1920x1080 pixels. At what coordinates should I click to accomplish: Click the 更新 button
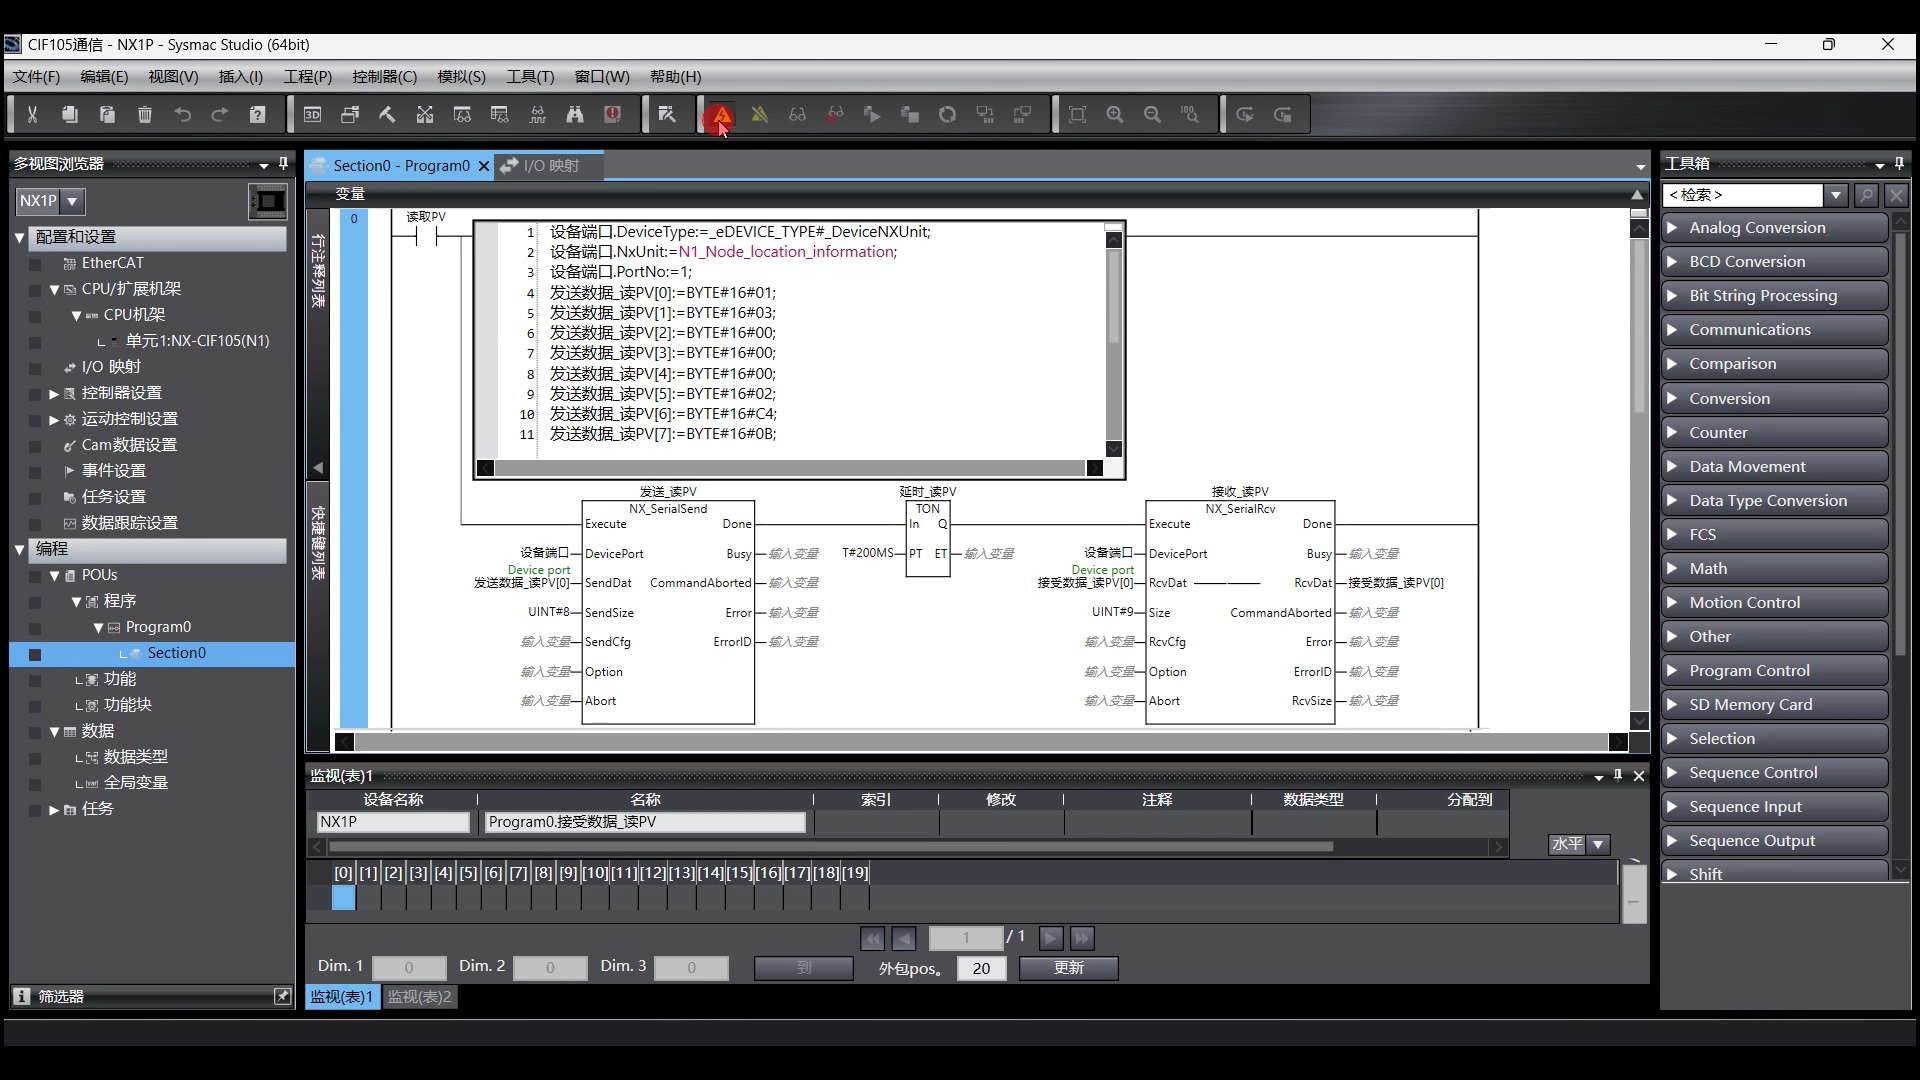1068,968
